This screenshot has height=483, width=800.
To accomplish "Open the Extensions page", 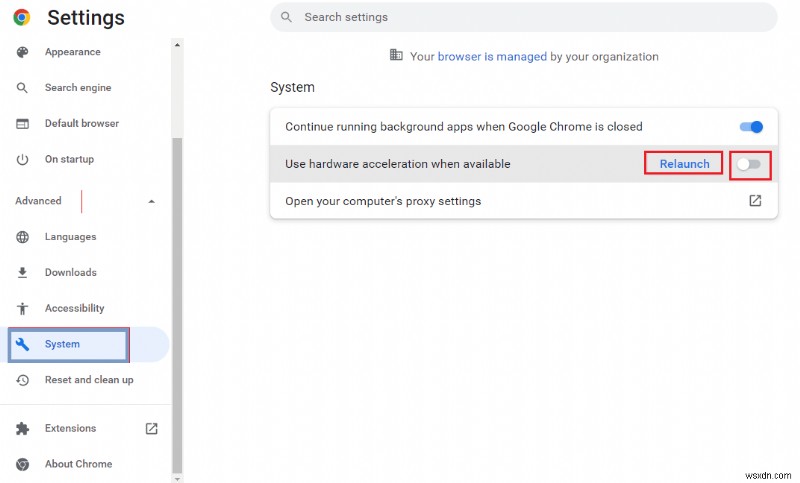I will coord(70,428).
